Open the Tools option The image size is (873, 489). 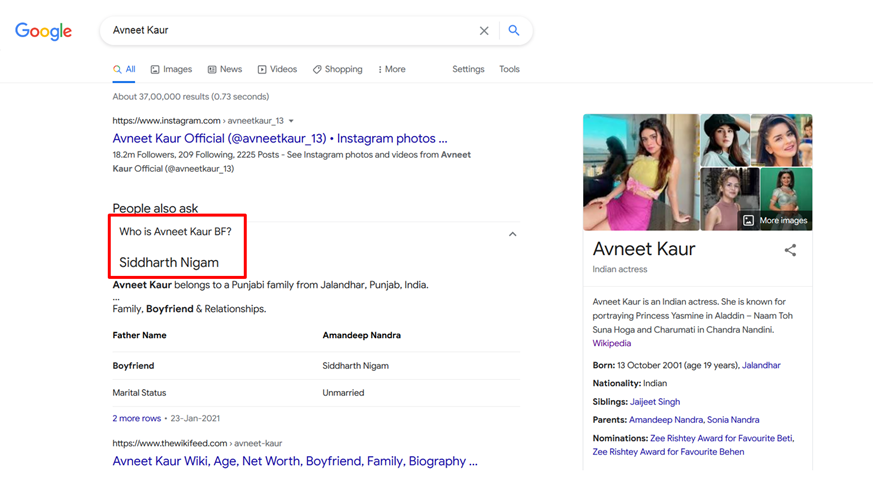coord(509,69)
